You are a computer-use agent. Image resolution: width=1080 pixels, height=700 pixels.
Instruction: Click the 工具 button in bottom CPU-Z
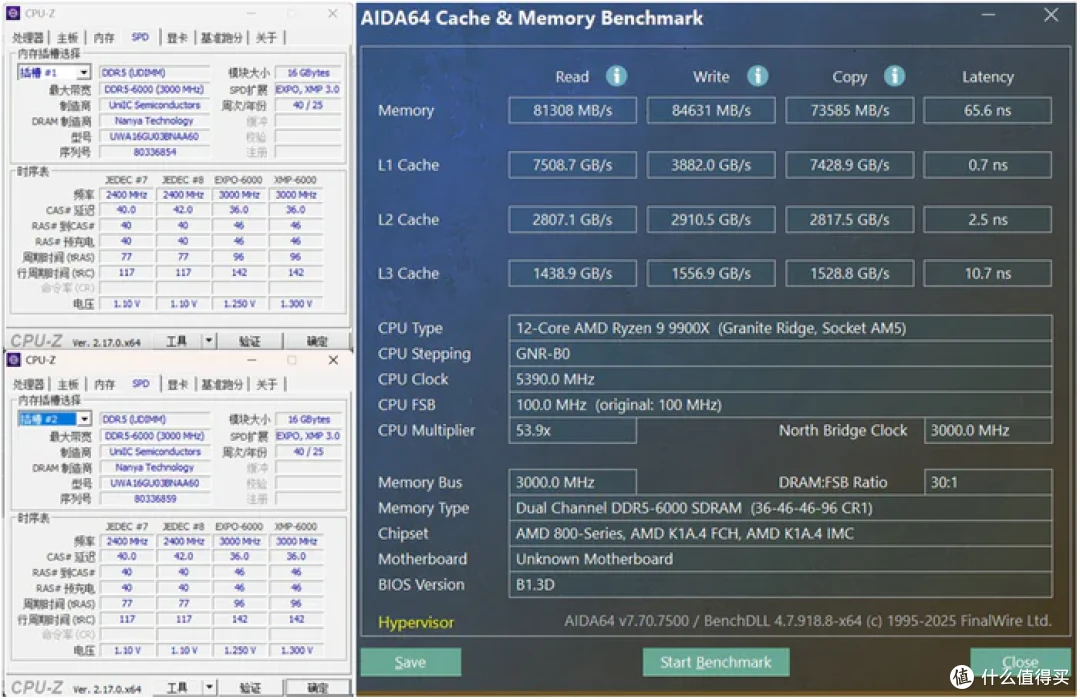coord(178,688)
